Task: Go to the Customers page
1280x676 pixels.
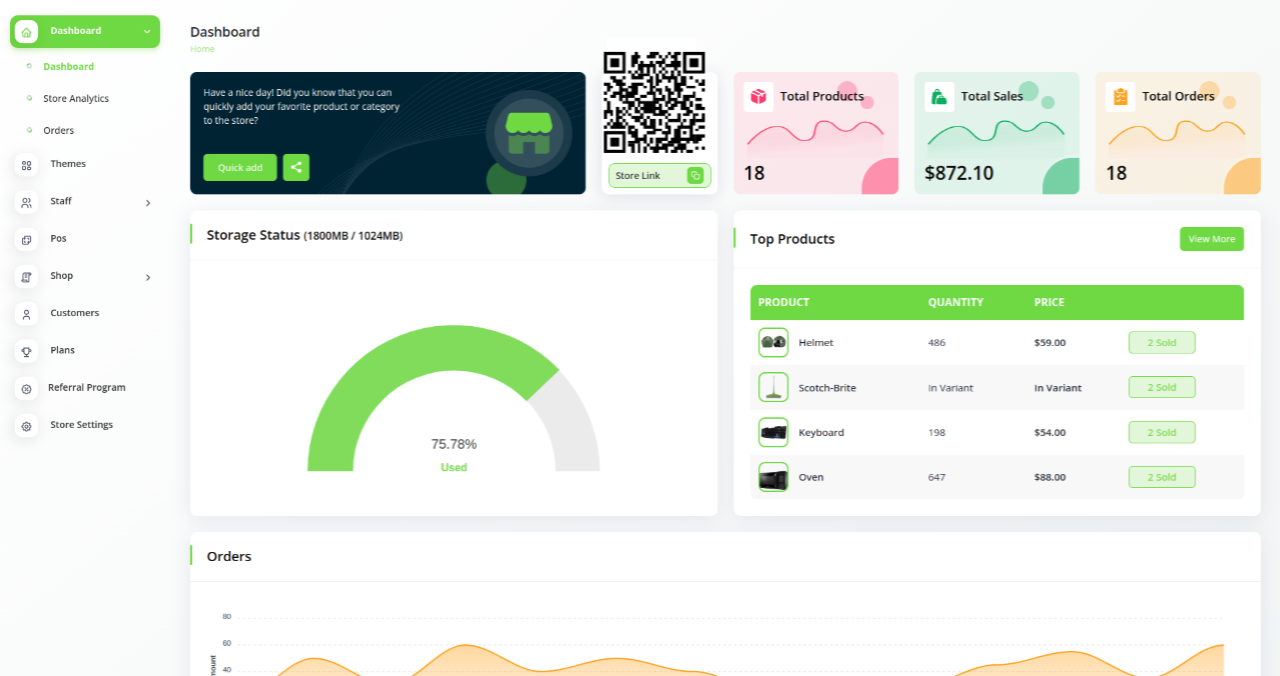Action: (75, 313)
